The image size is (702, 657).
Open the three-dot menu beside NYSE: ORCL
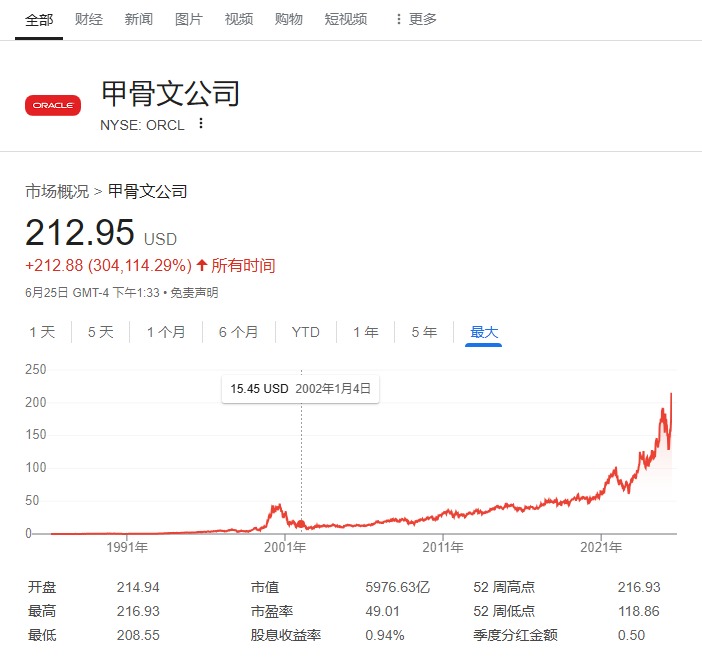point(201,123)
